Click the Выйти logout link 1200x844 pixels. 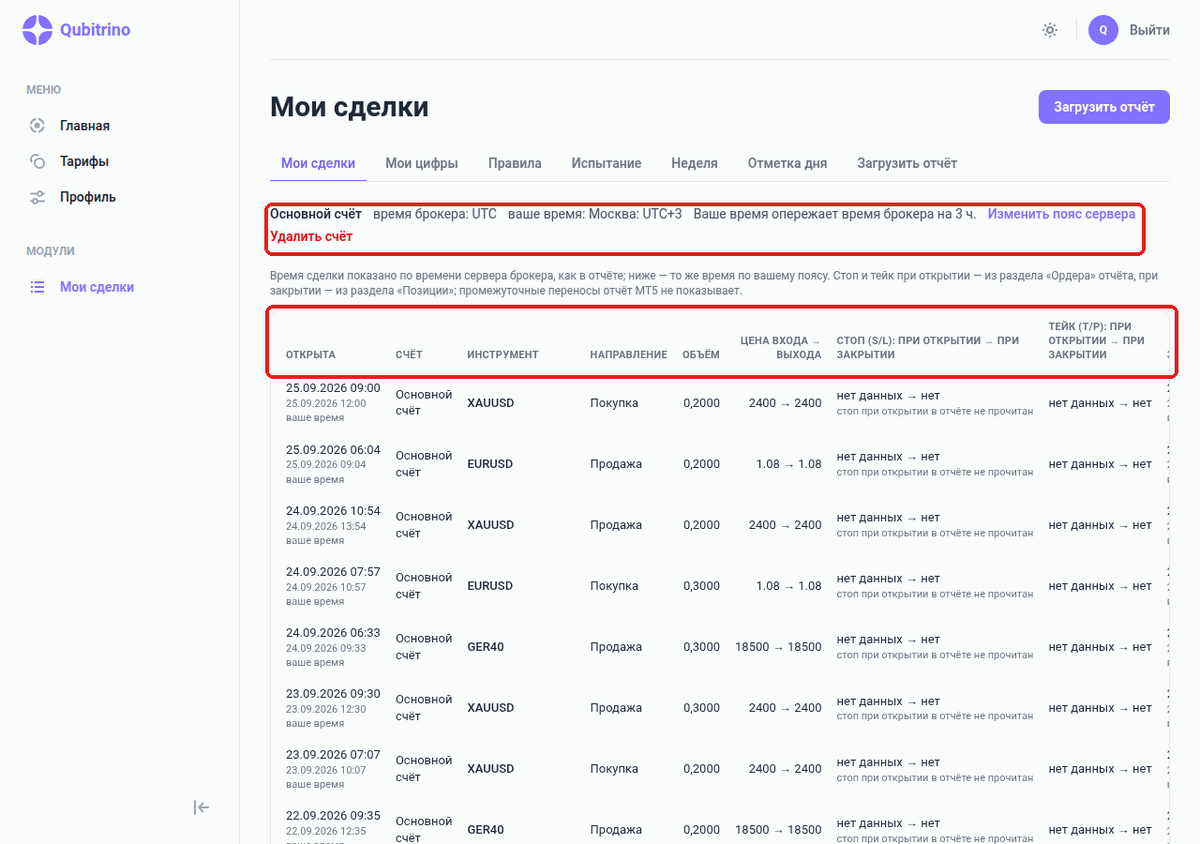pos(1150,30)
